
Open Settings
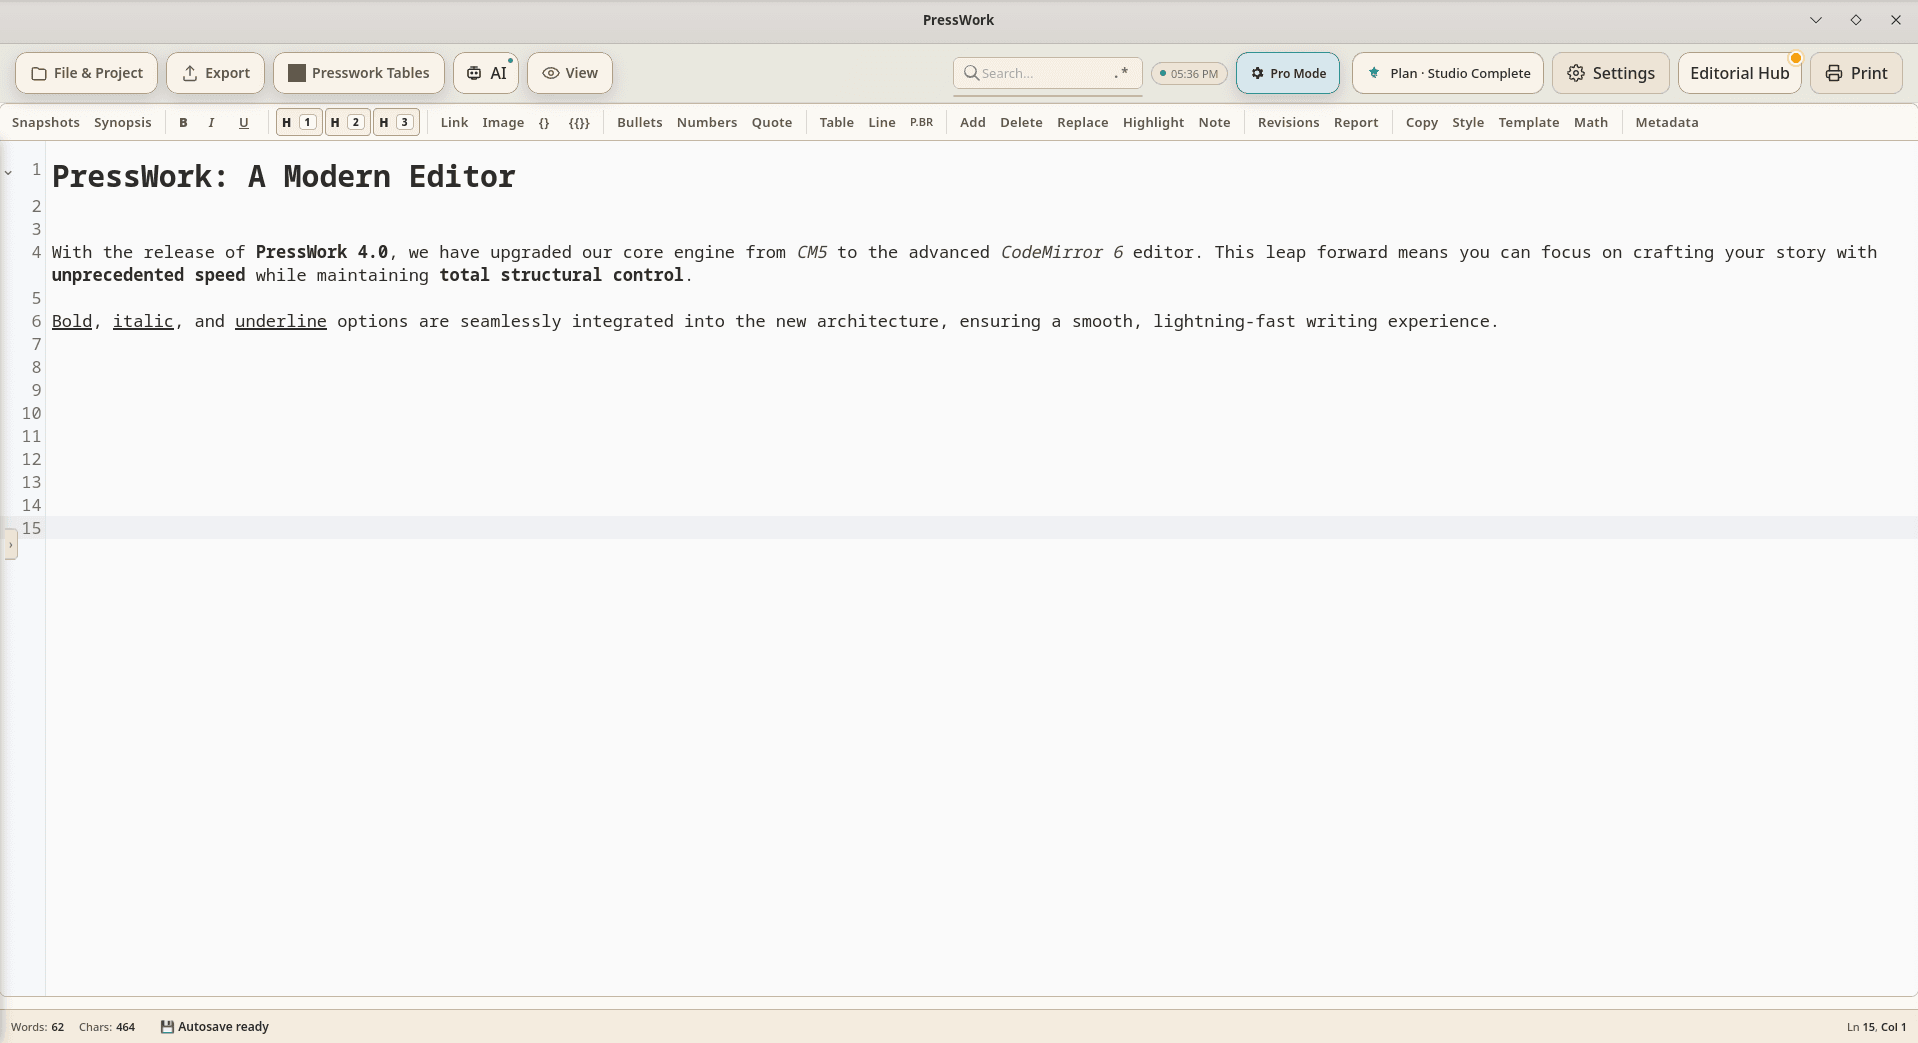click(1611, 73)
